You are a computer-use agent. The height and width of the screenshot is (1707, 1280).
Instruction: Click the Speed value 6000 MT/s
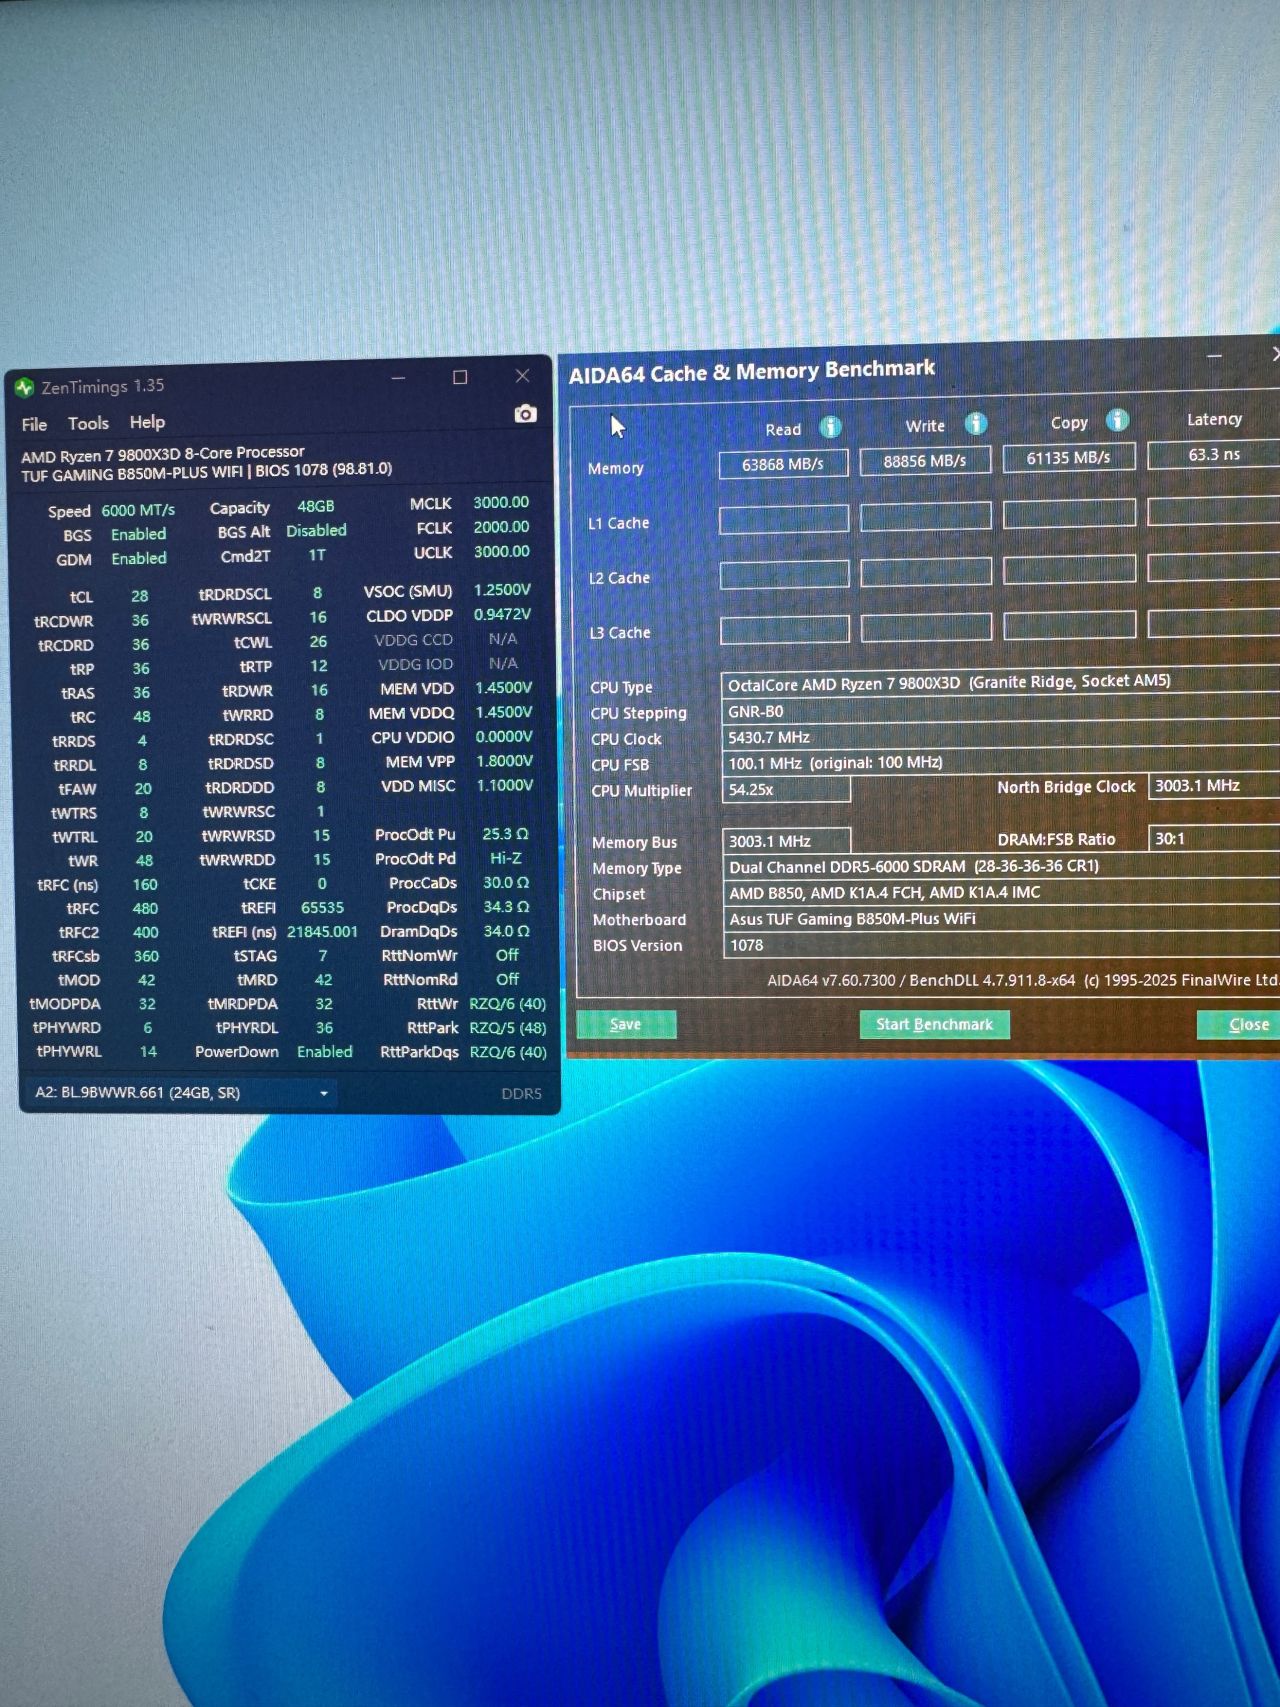tap(138, 510)
